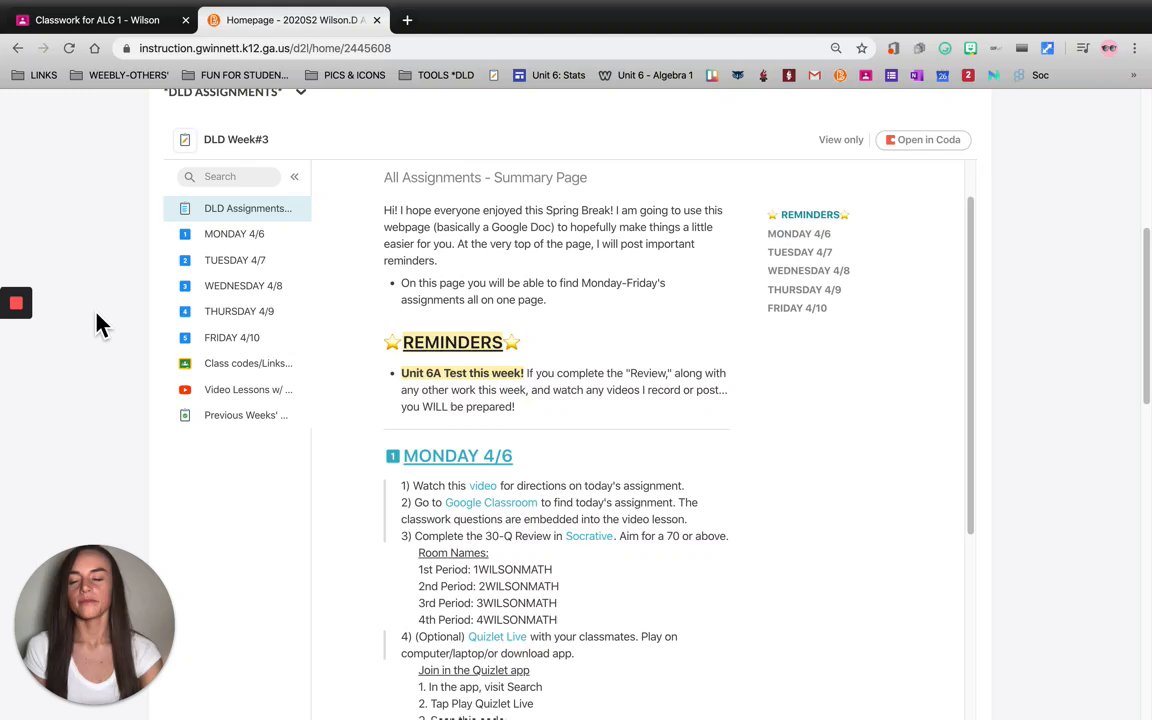Click the zoom magnifier in address bar

pos(836,48)
